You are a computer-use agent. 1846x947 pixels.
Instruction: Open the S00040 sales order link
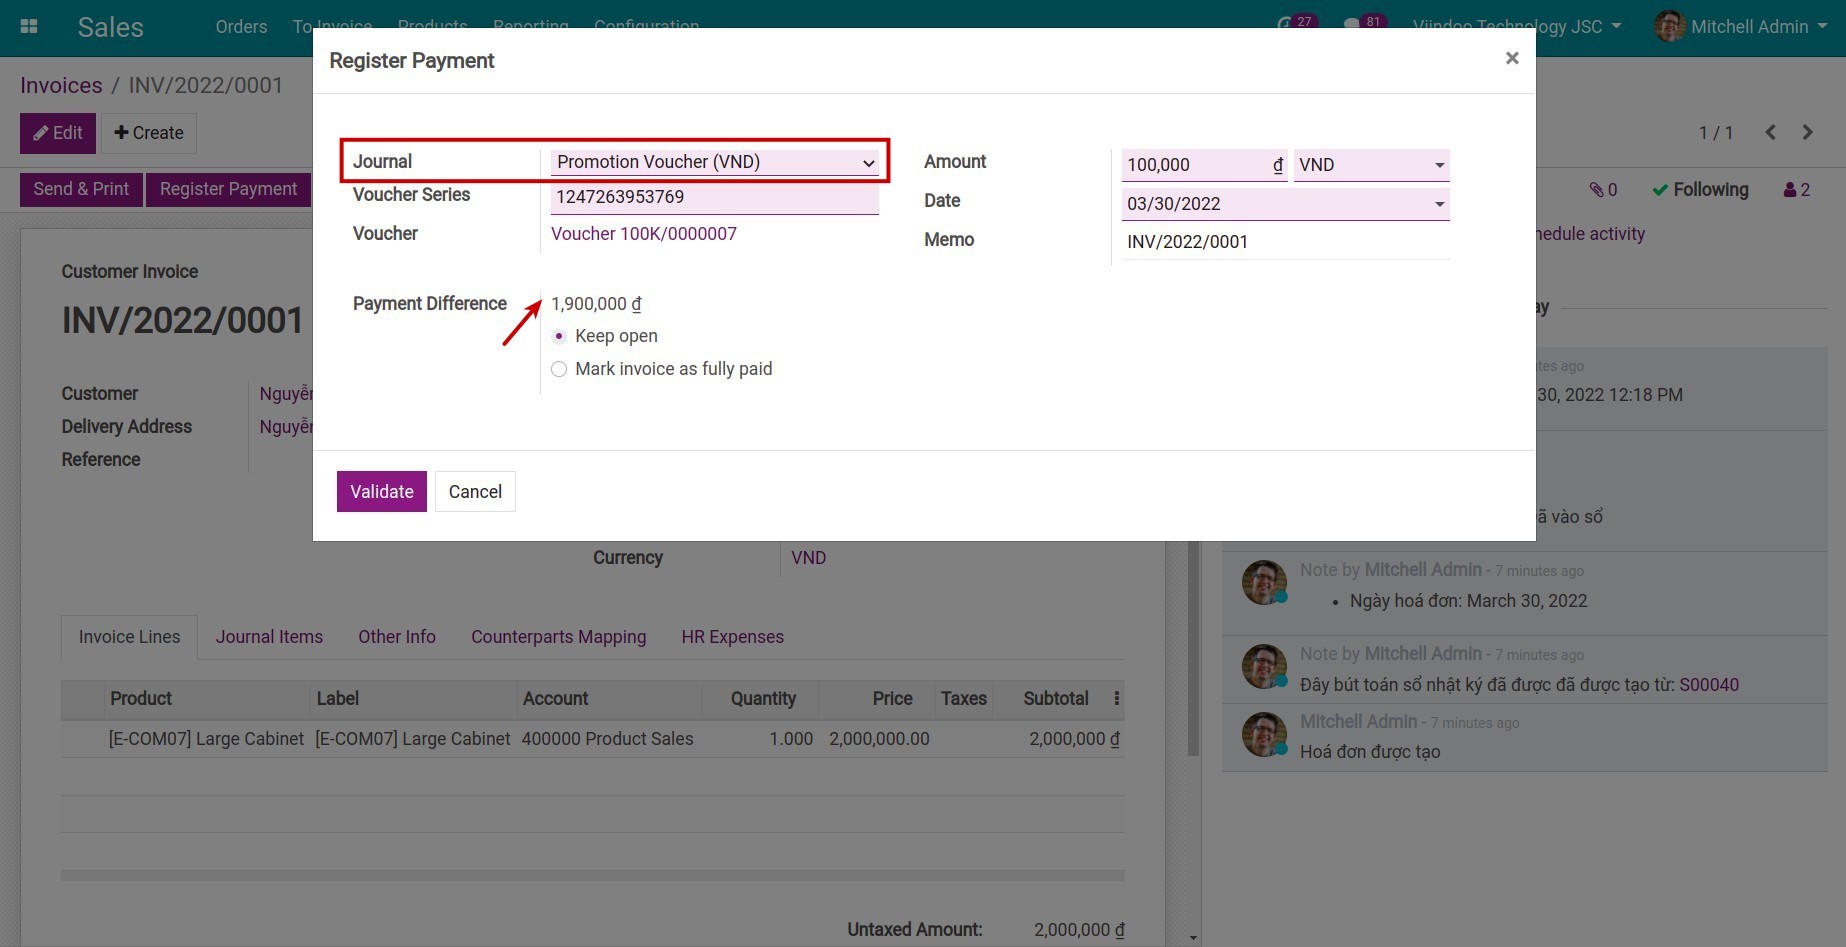click(1708, 685)
